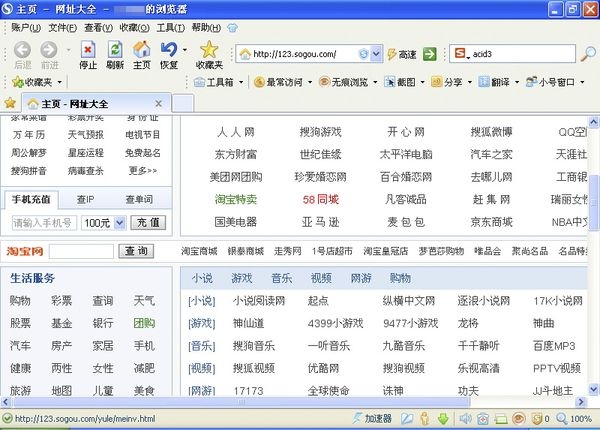This screenshot has height=430, width=600.
Task: Click the green go arrow beside address bar
Action: (429, 53)
